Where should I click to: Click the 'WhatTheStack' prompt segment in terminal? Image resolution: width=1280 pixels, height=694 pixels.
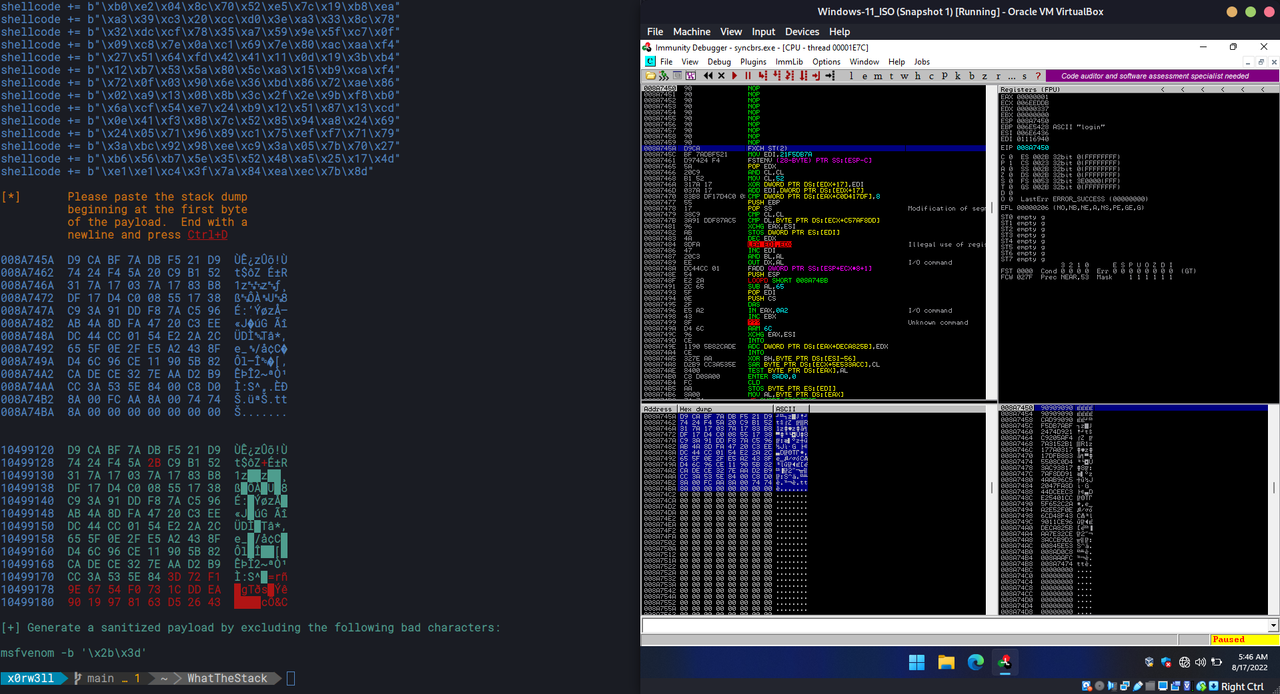(x=227, y=678)
